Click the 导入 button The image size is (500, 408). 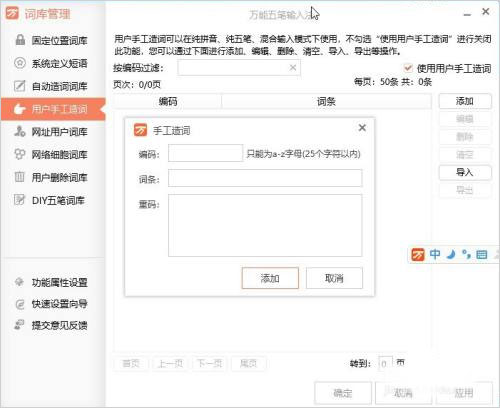point(465,172)
